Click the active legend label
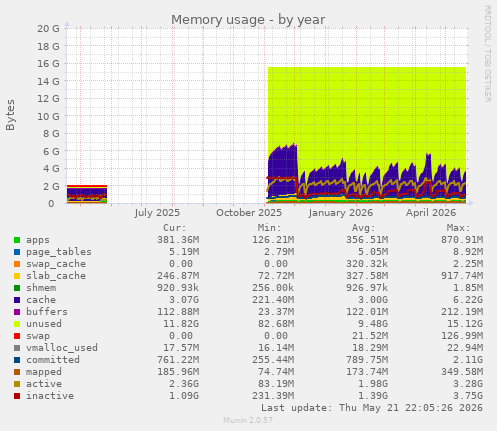The width and height of the screenshot is (497, 431). [x=44, y=384]
